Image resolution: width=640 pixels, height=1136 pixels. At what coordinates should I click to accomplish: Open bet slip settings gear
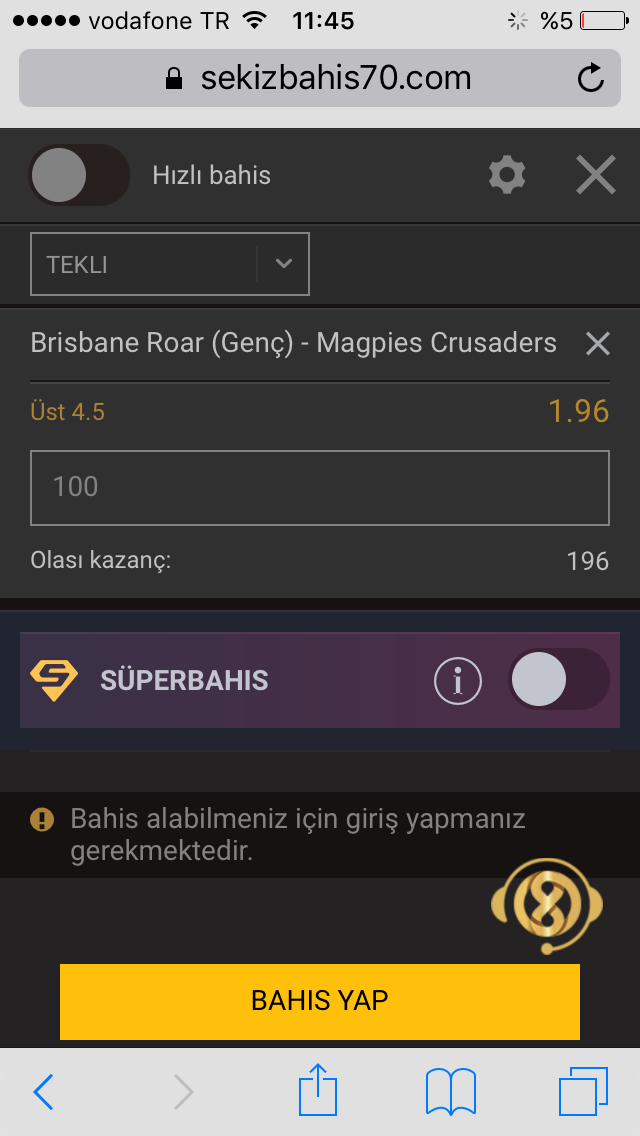[507, 175]
